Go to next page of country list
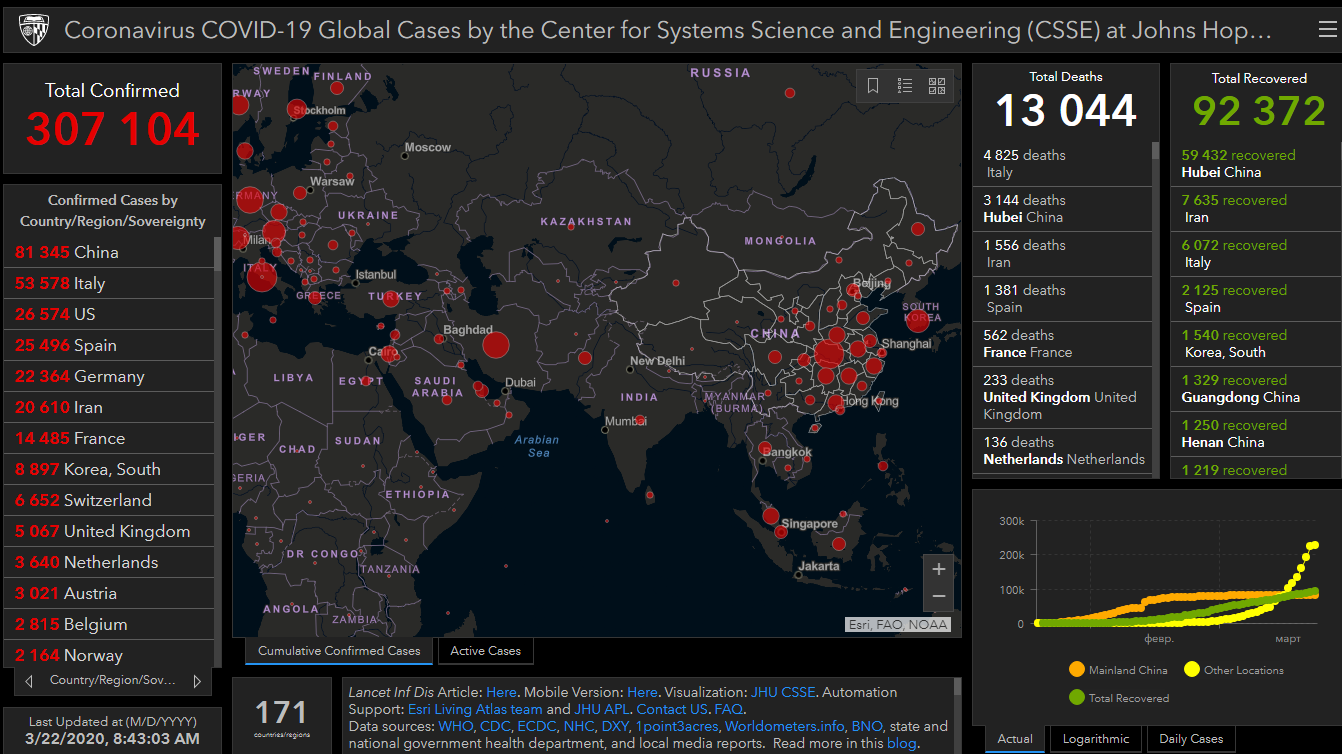This screenshot has width=1342, height=754. click(197, 681)
